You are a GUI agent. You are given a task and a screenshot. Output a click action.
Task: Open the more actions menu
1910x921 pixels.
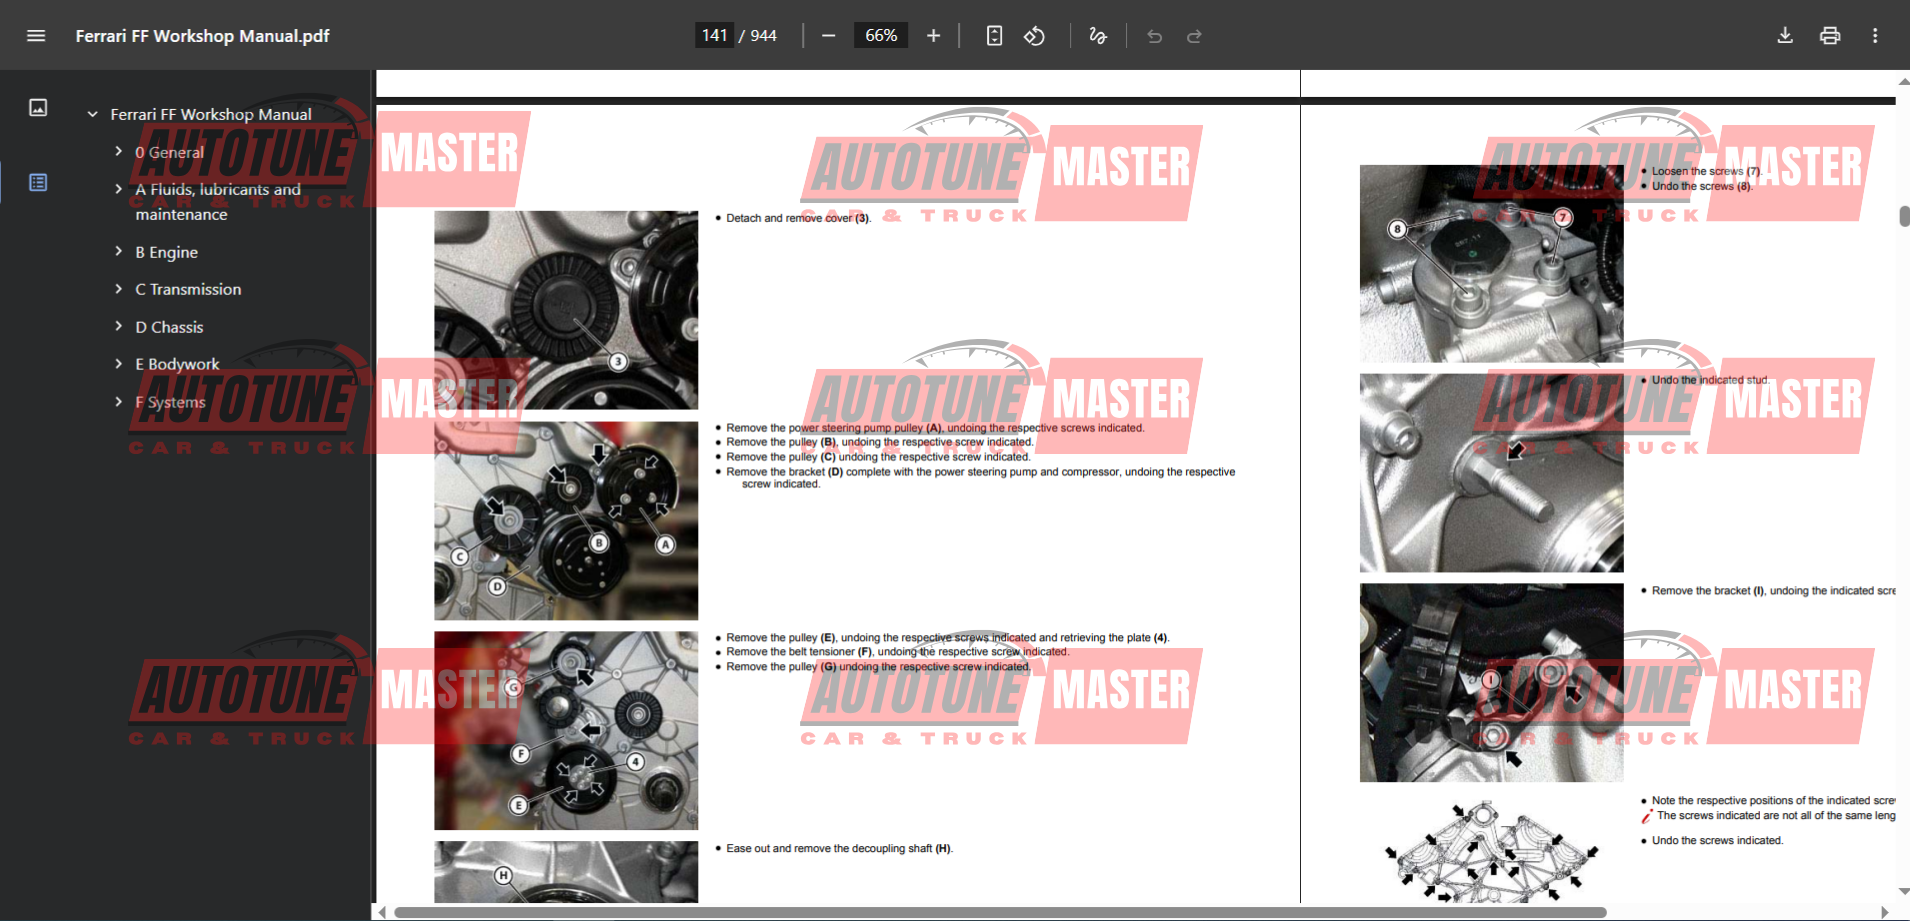click(1875, 36)
